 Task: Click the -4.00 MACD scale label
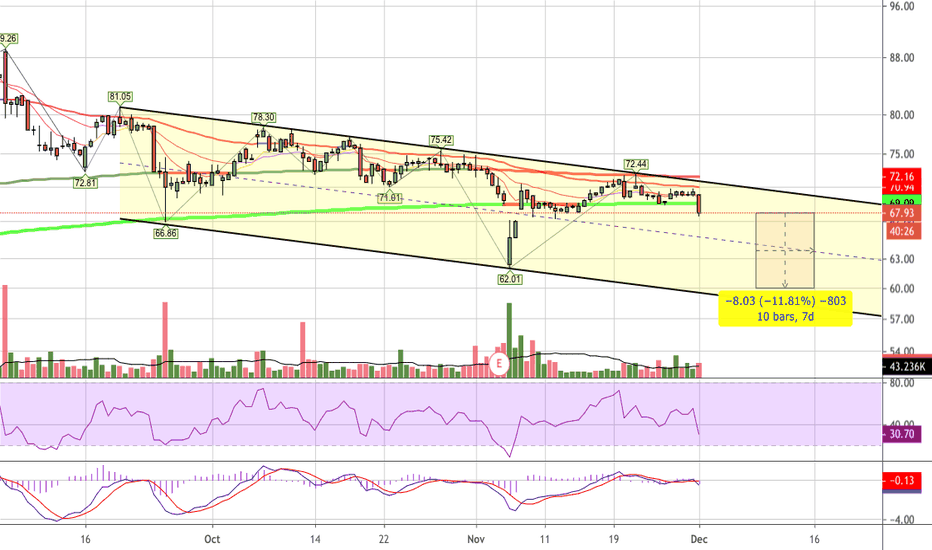(902, 520)
